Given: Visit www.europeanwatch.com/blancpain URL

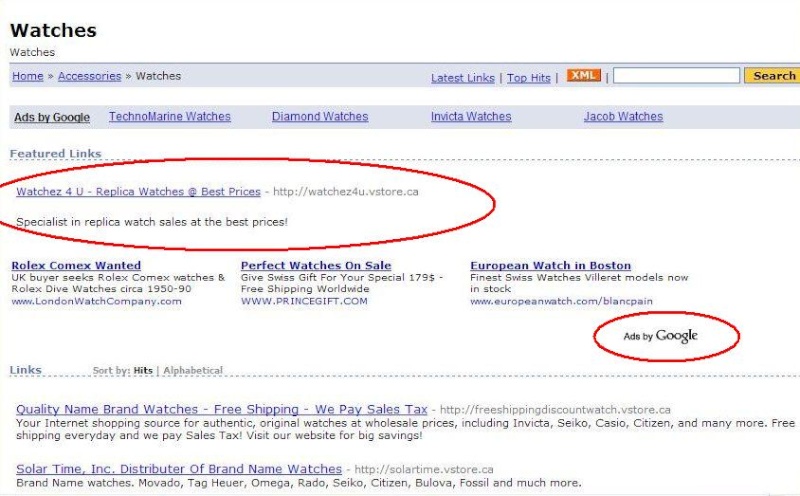Looking at the screenshot, I should pyautogui.click(x=561, y=301).
